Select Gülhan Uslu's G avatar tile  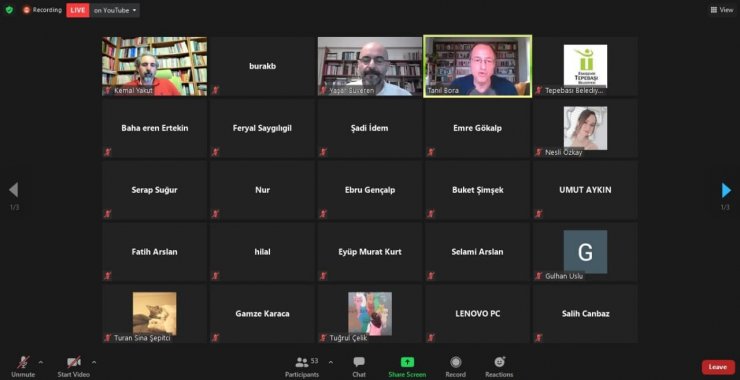point(585,252)
